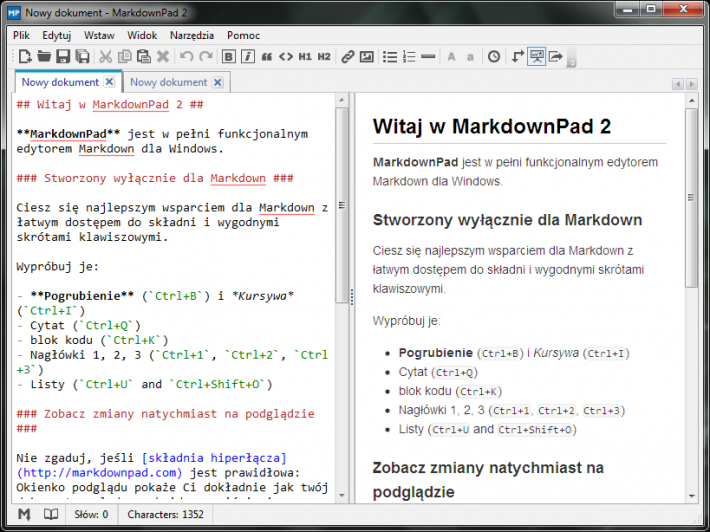Viewport: 710px width, 532px height.
Task: Click the preview title Witaj w MarkdownPad 2
Action: [x=492, y=126]
